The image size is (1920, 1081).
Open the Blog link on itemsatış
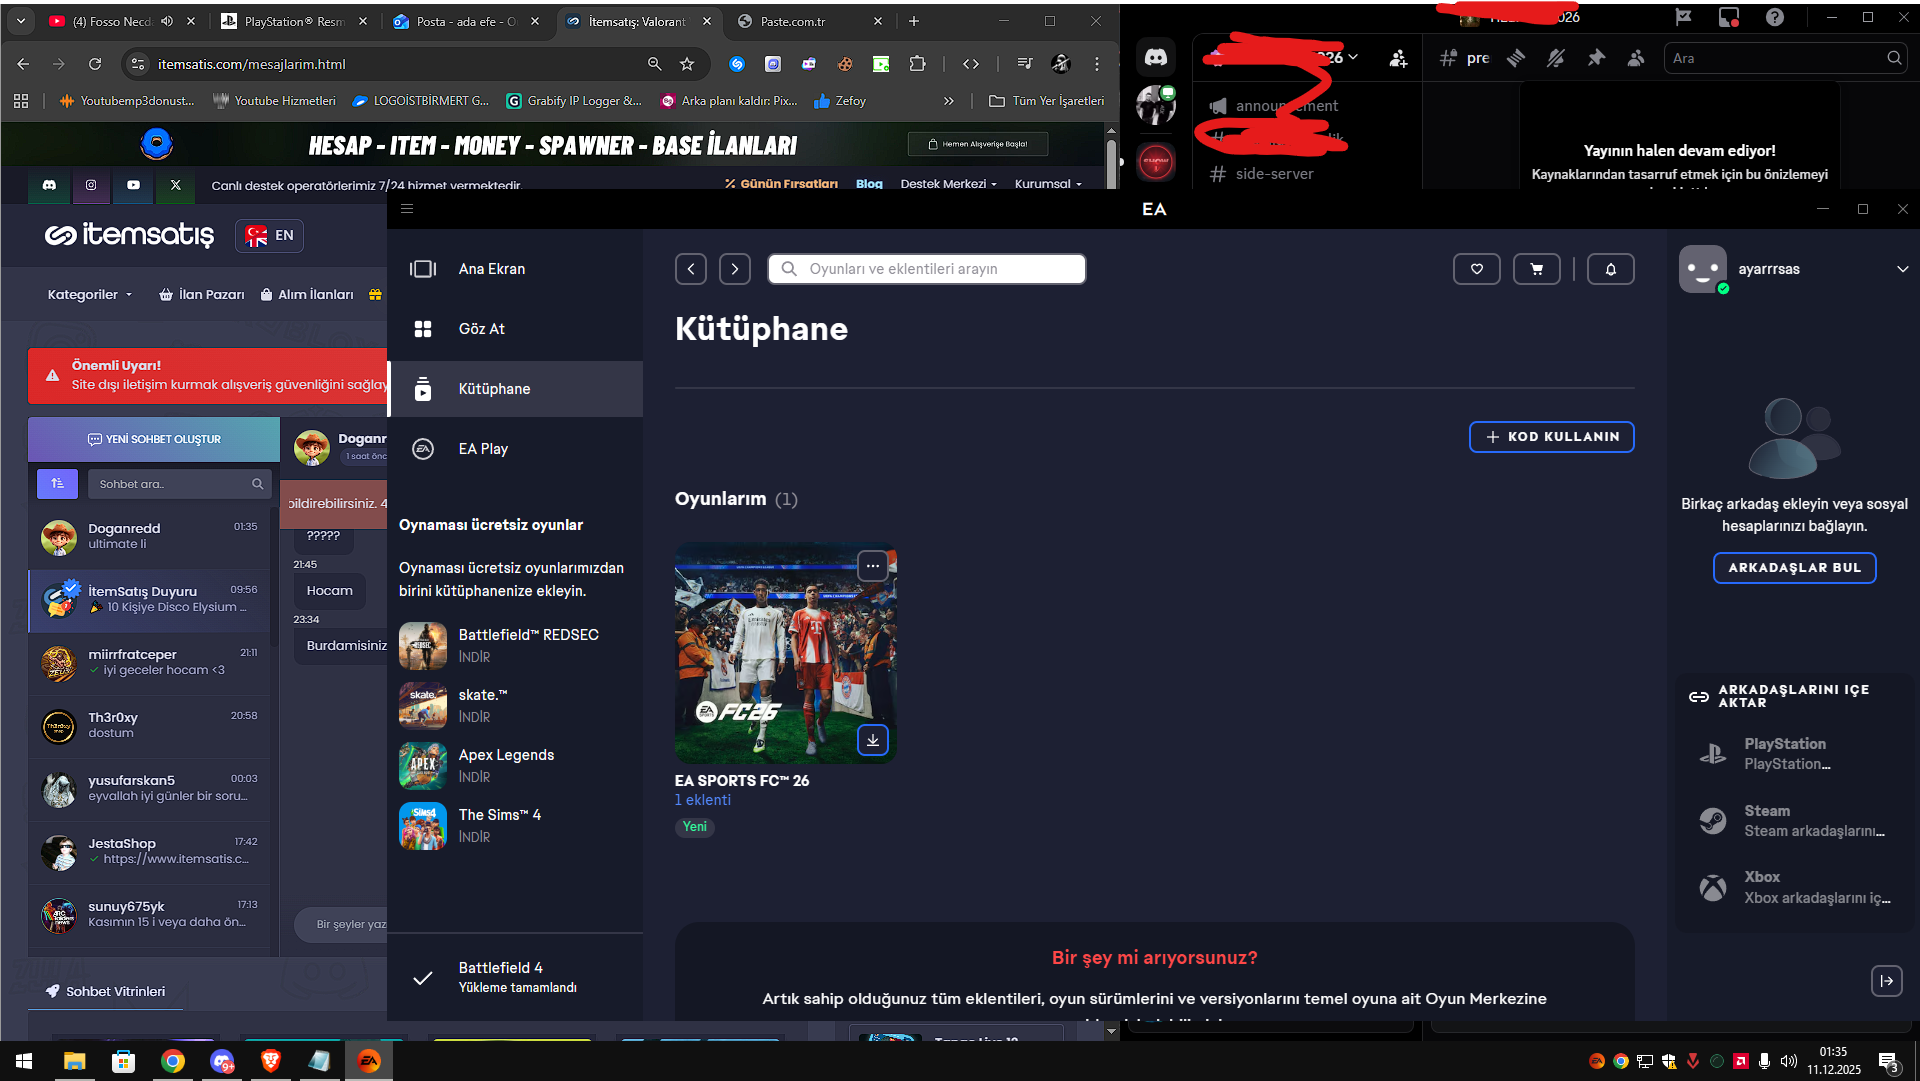click(x=869, y=184)
